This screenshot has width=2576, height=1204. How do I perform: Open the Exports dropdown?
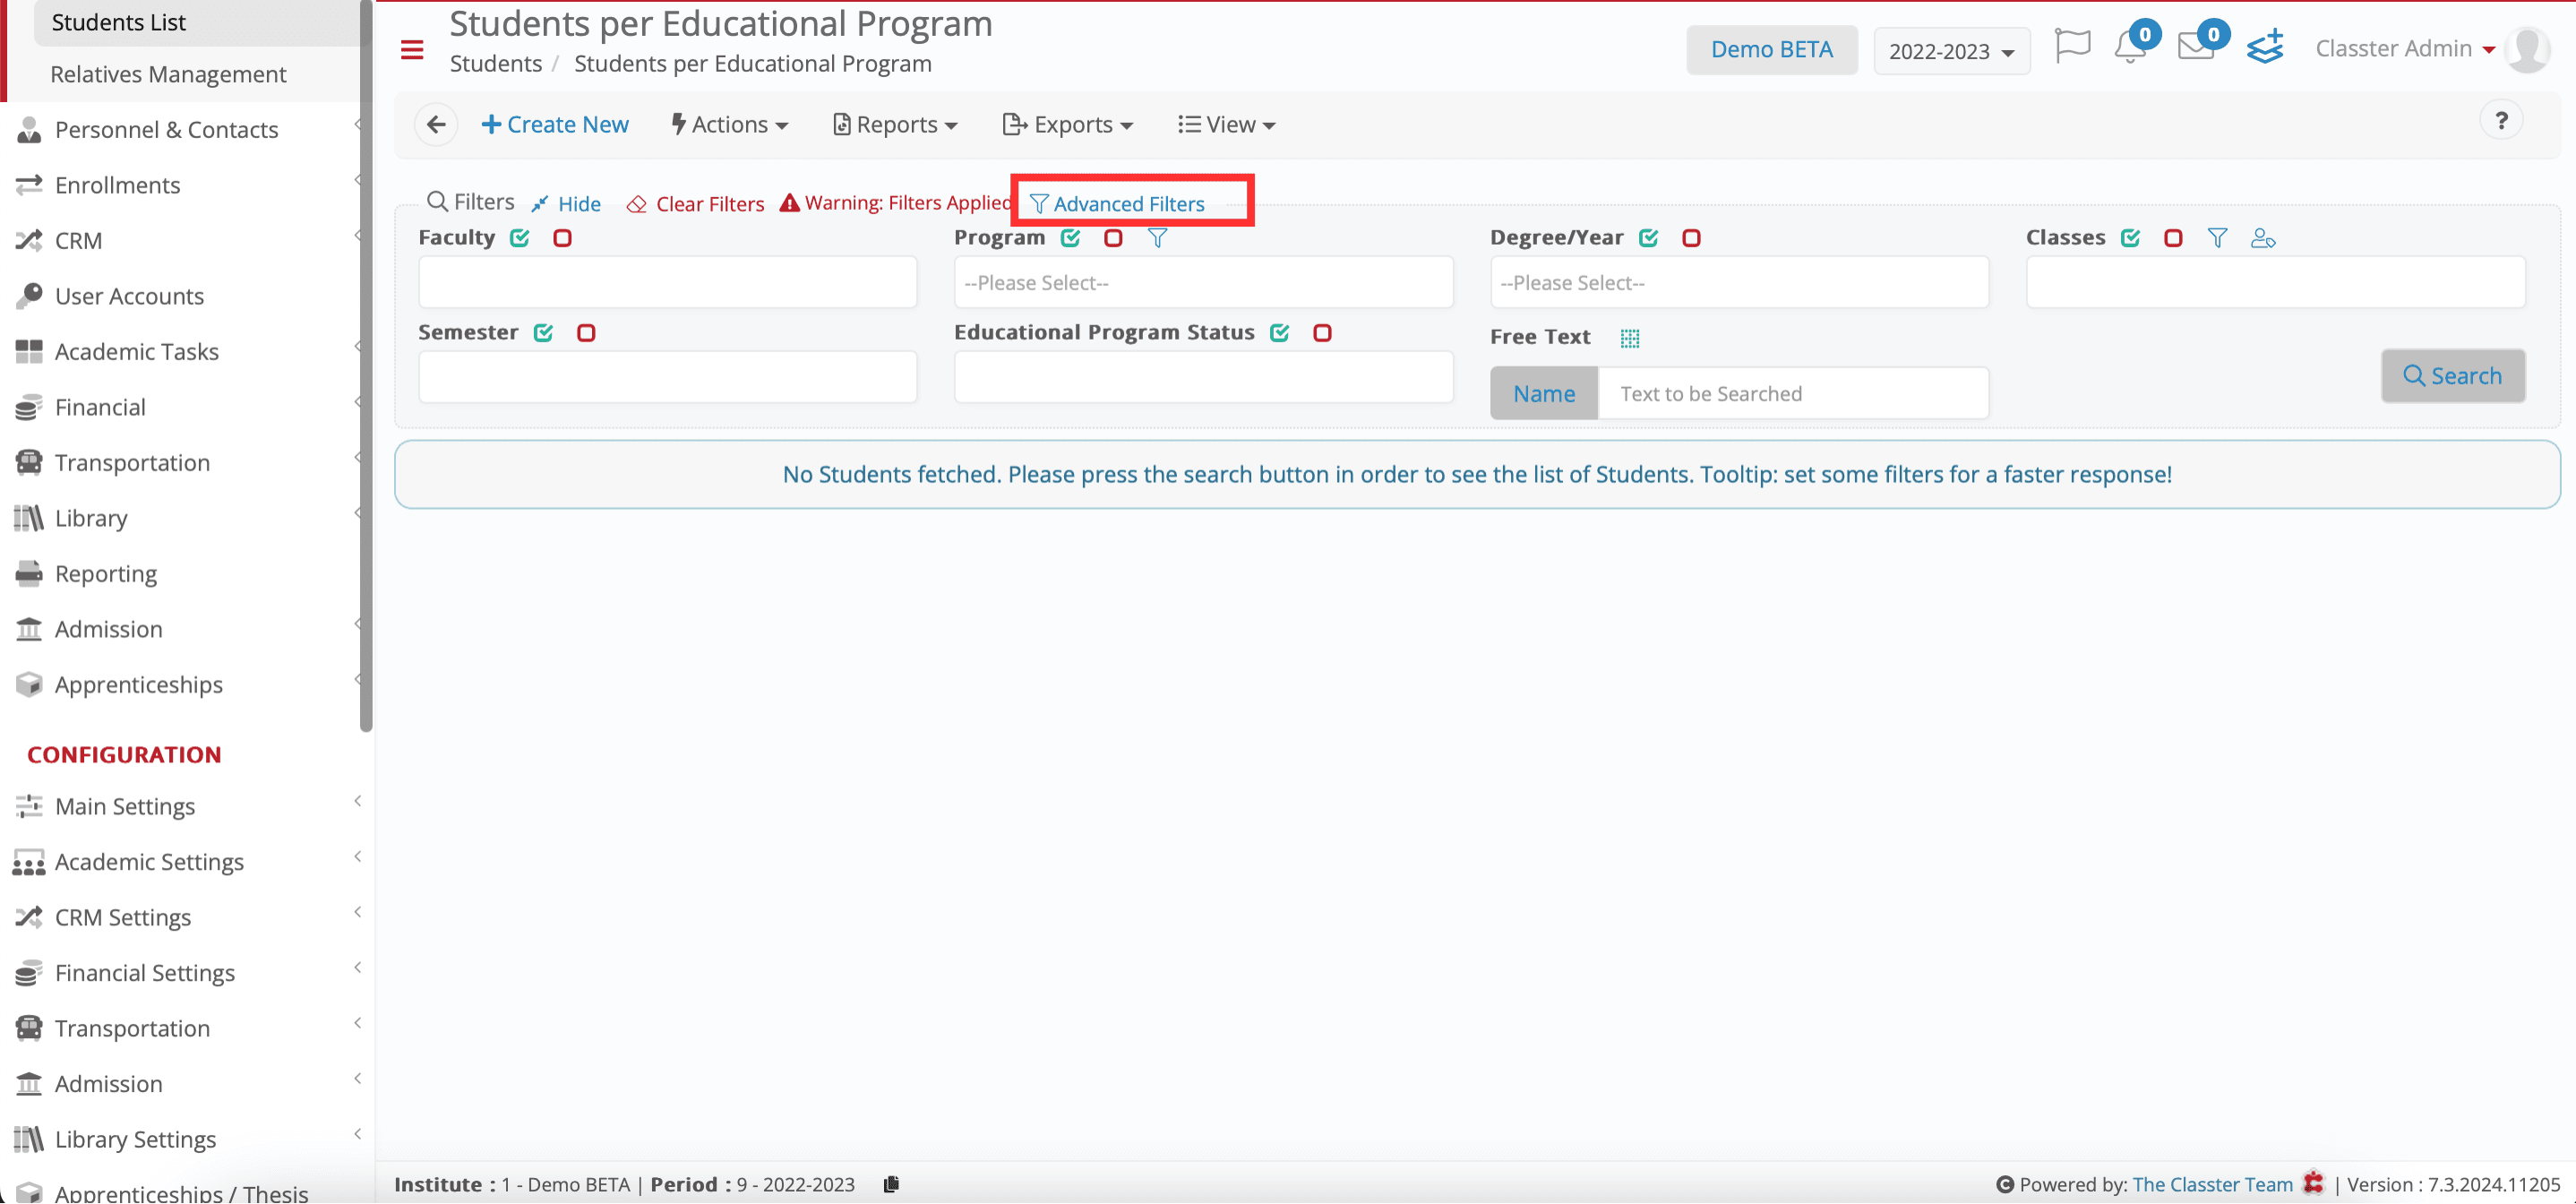[1068, 125]
